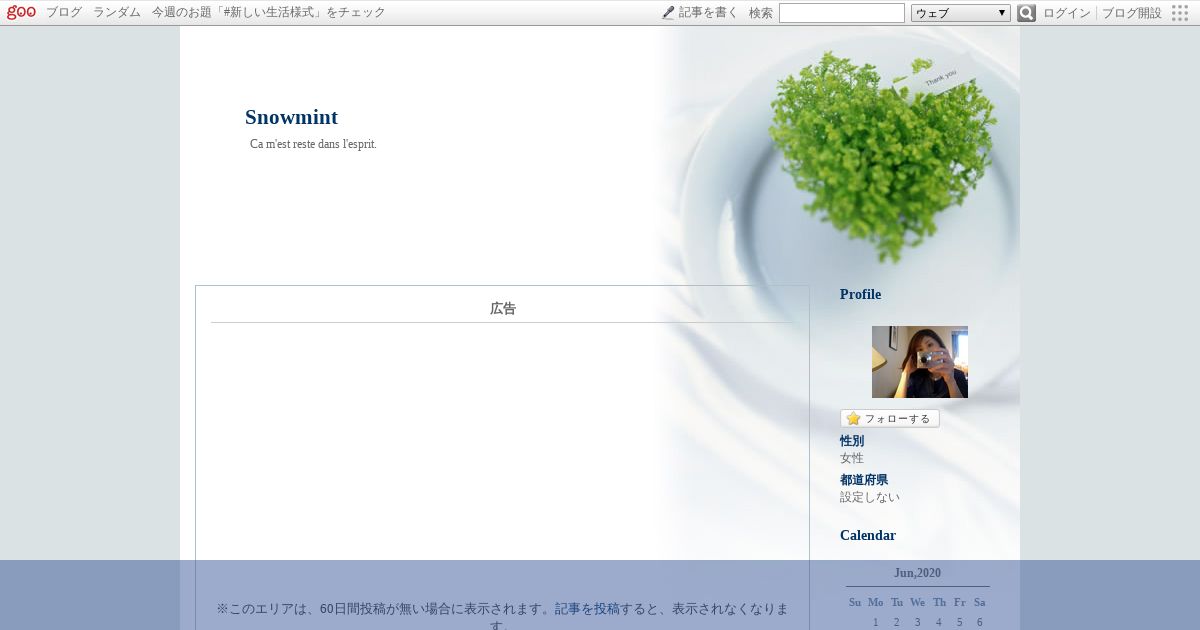Click the ログイン link
The width and height of the screenshot is (1200, 630).
pos(1067,13)
